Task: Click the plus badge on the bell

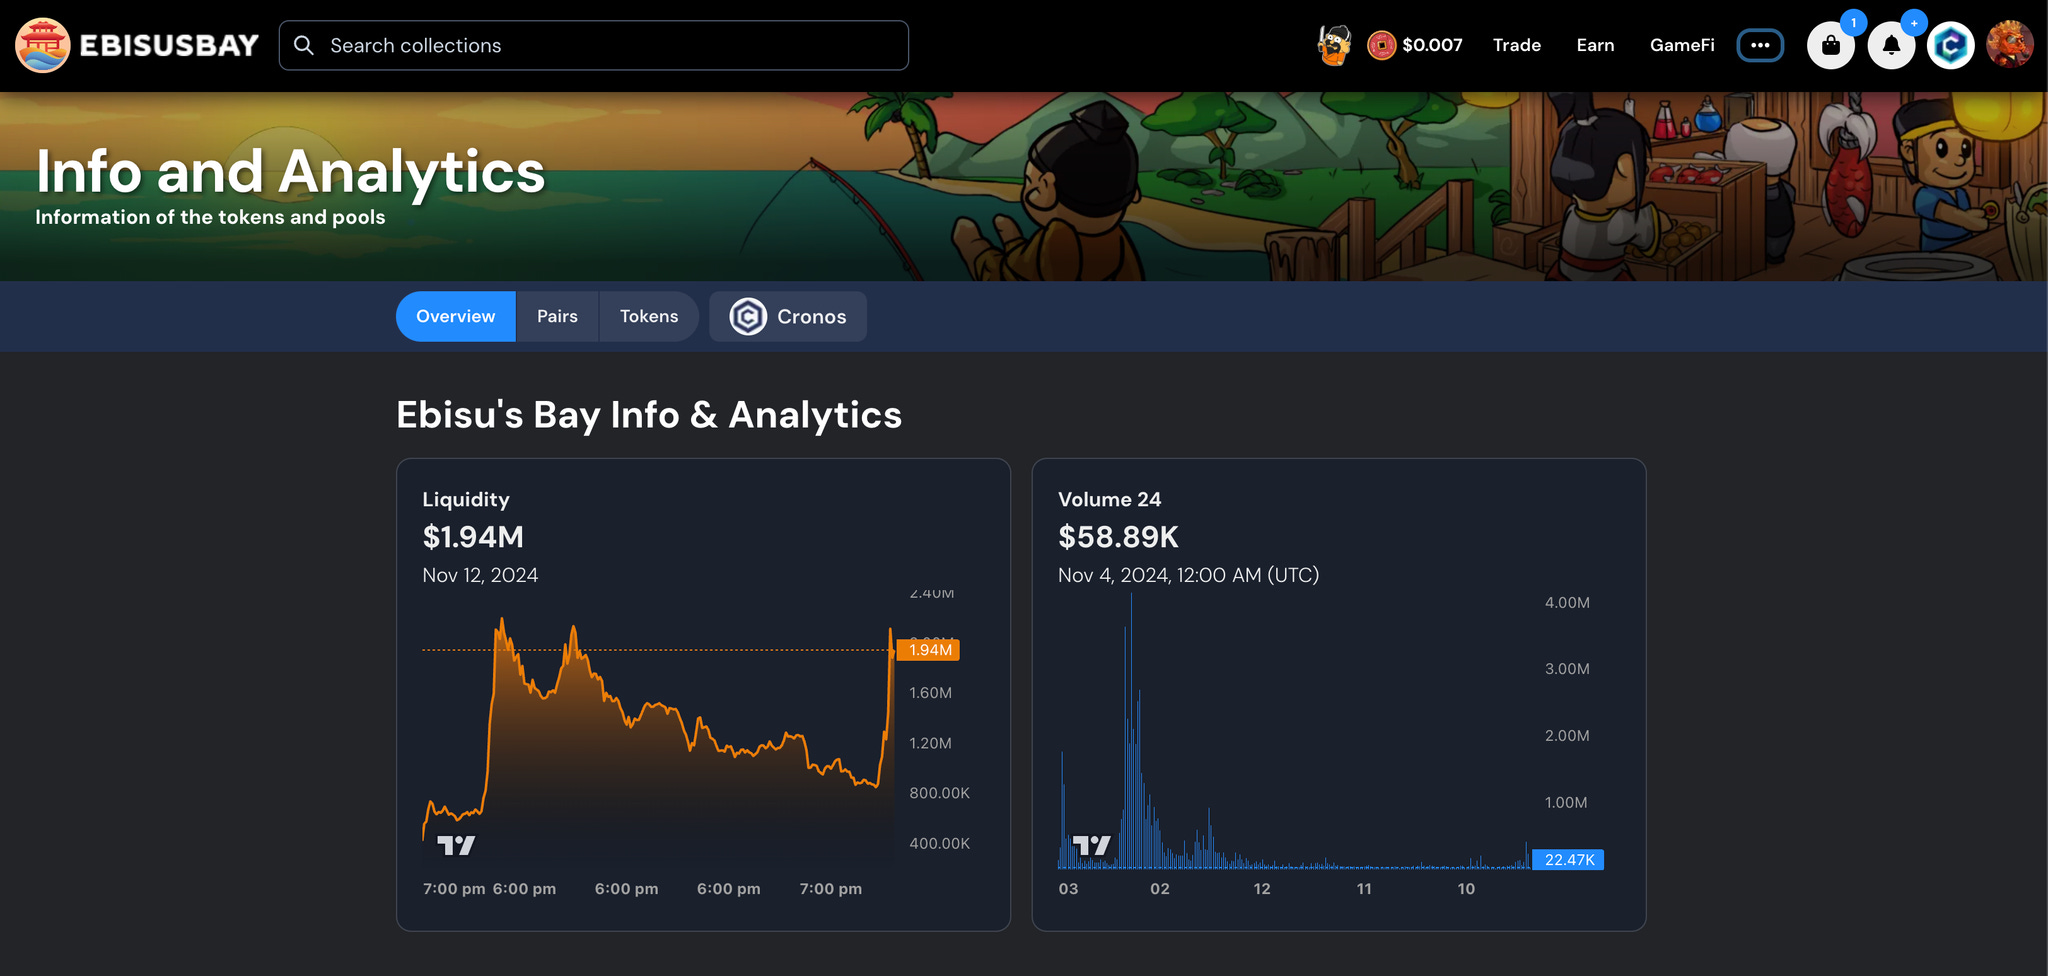Action: [x=1914, y=22]
